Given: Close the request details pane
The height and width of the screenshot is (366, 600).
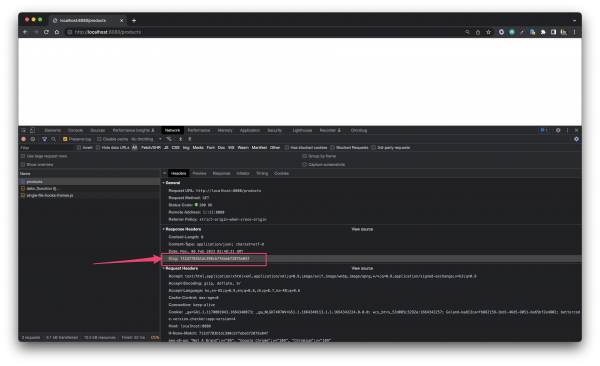Looking at the screenshot, I should (x=165, y=173).
